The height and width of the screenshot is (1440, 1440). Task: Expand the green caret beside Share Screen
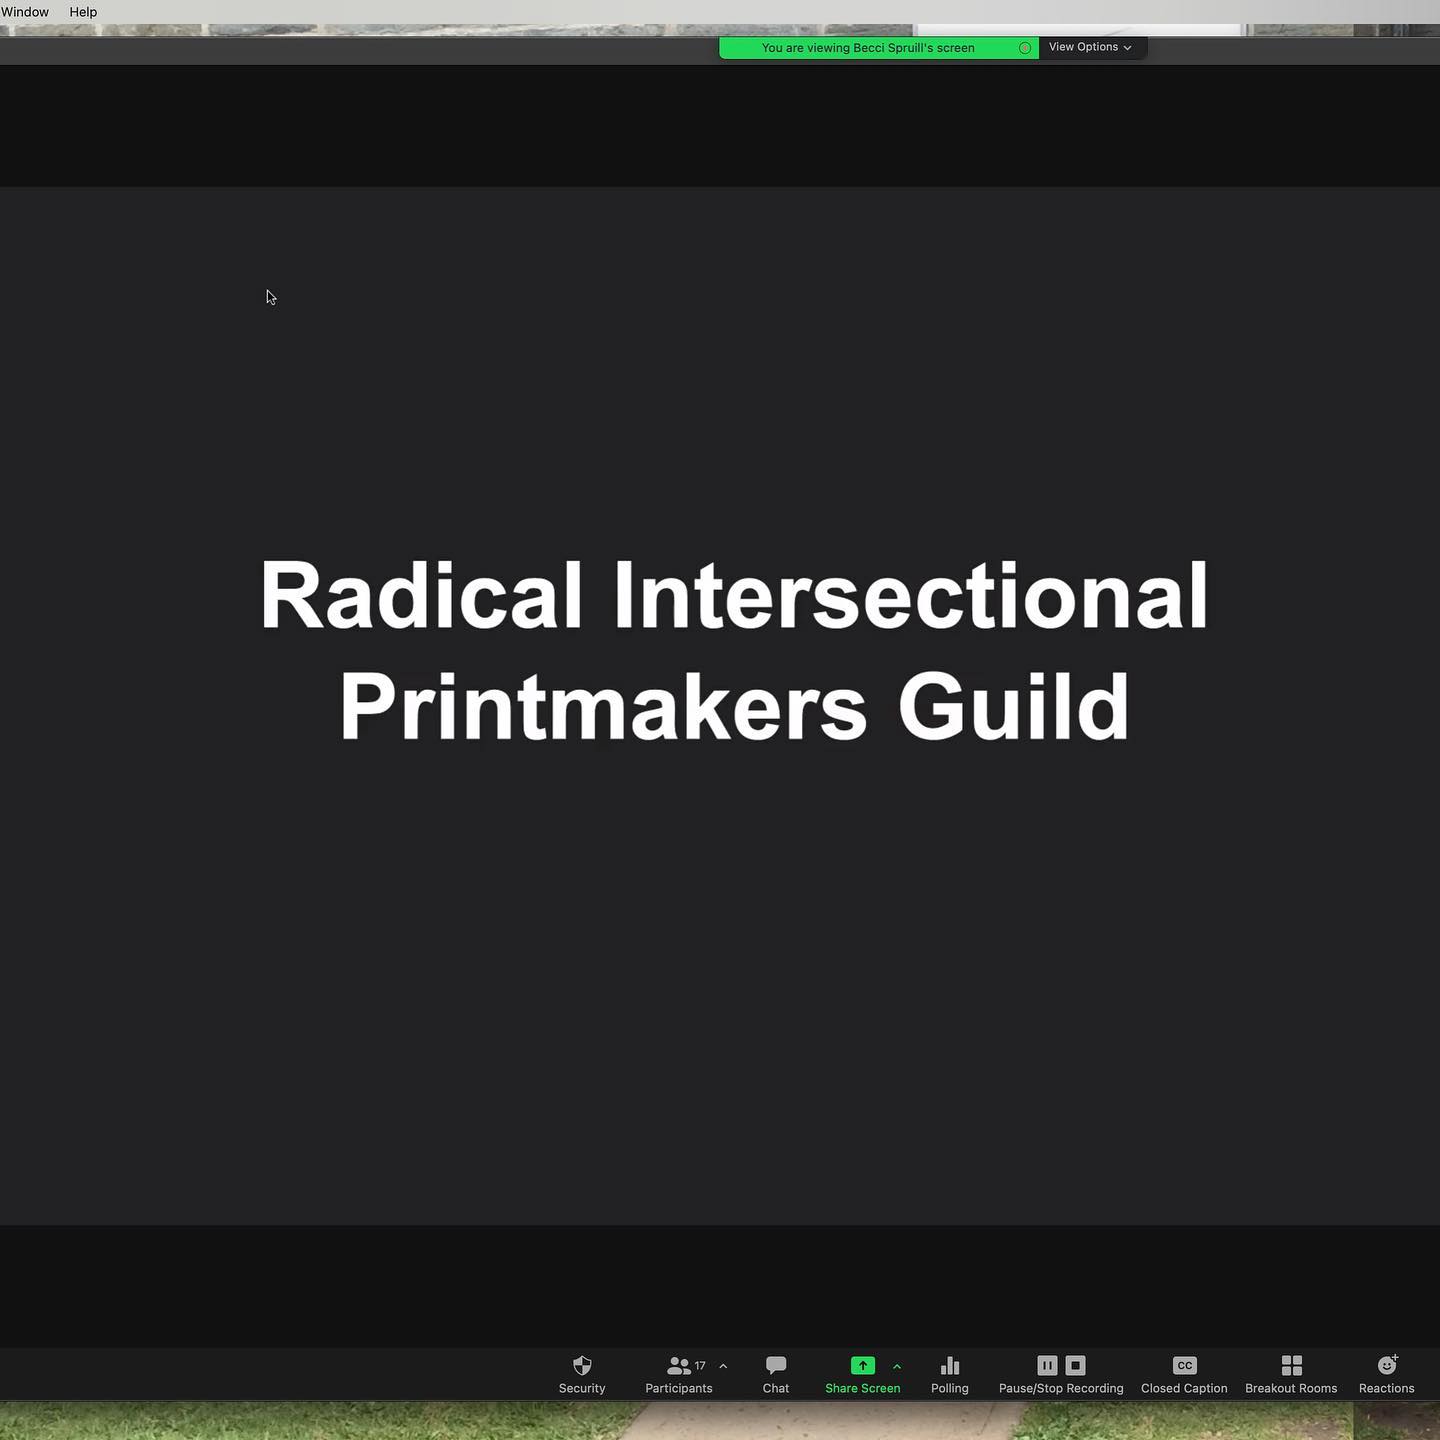click(897, 1366)
